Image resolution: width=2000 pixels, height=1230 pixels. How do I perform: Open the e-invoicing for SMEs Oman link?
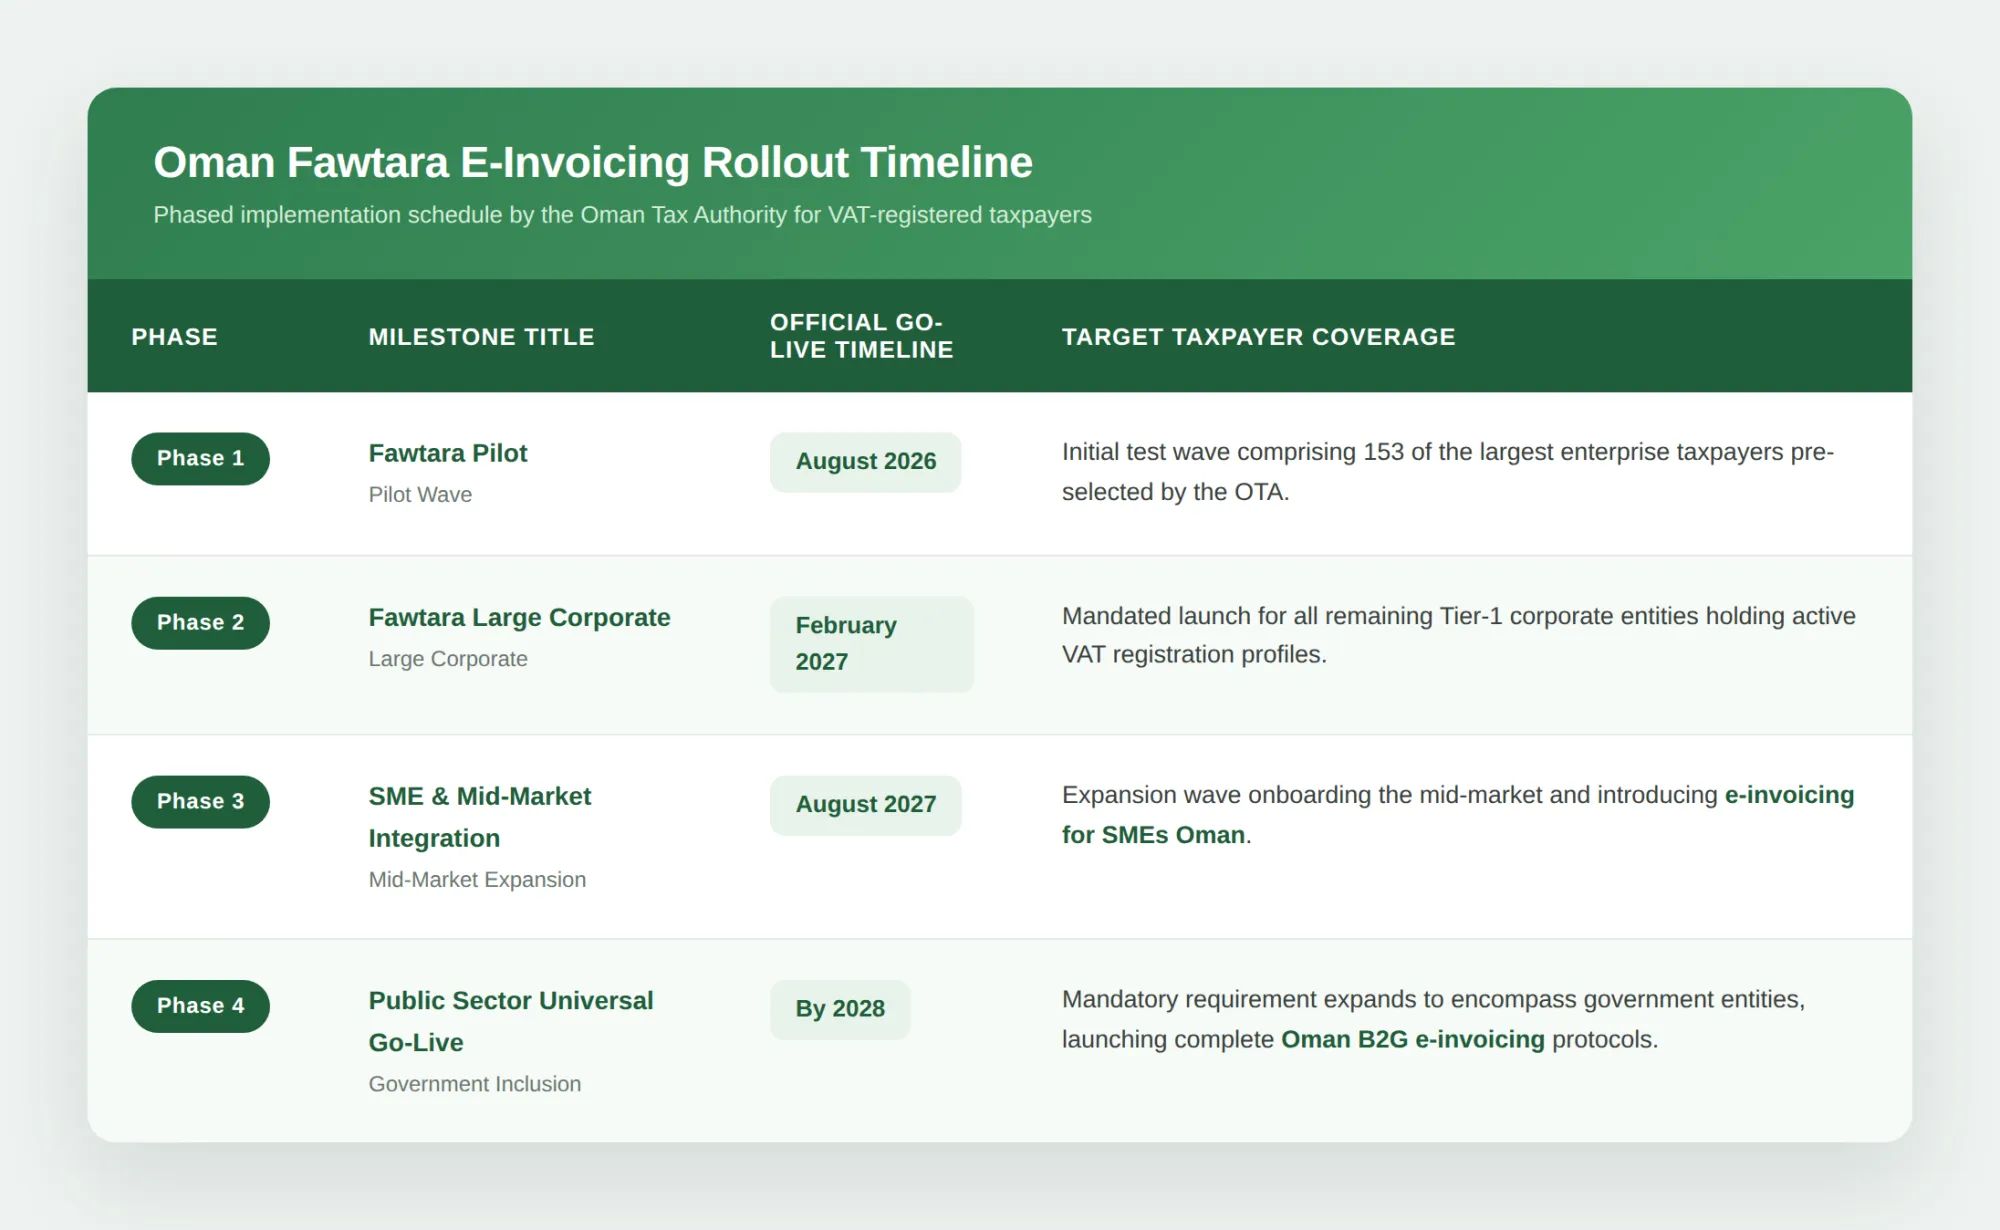tap(1457, 815)
